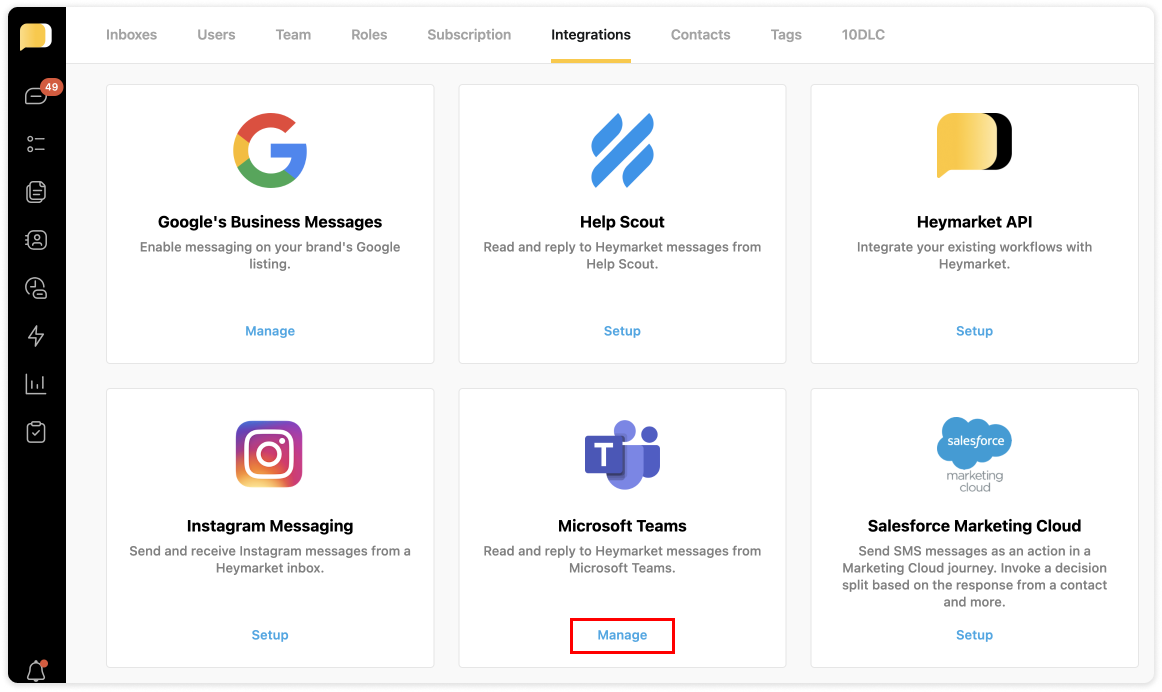Viewport: 1162px width, 692px height.
Task: Open the notifications bell icon
Action: pyautogui.click(x=36, y=671)
